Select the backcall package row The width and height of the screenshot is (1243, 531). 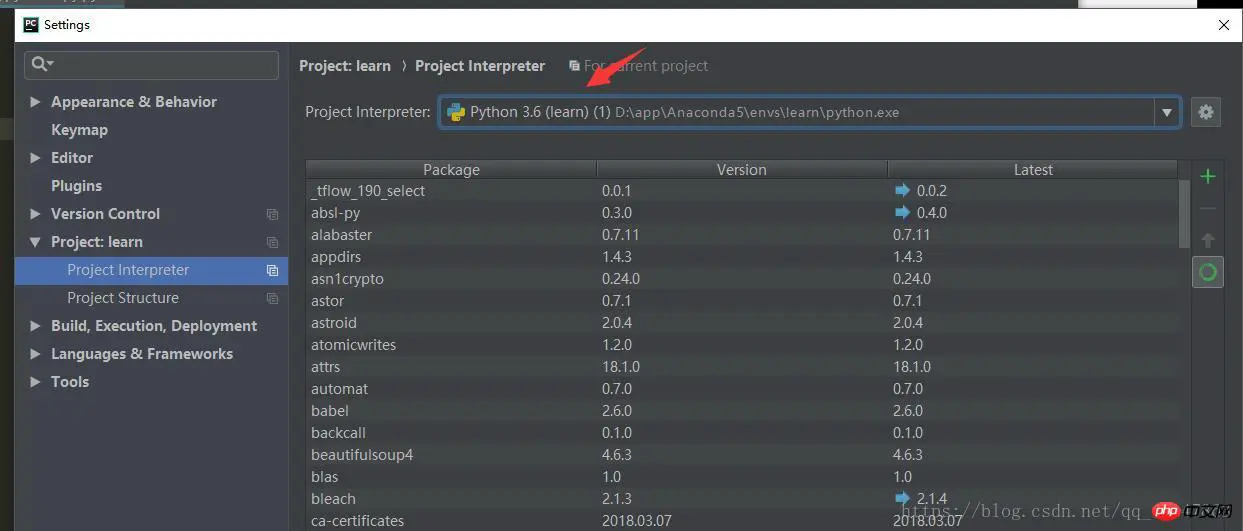742,433
